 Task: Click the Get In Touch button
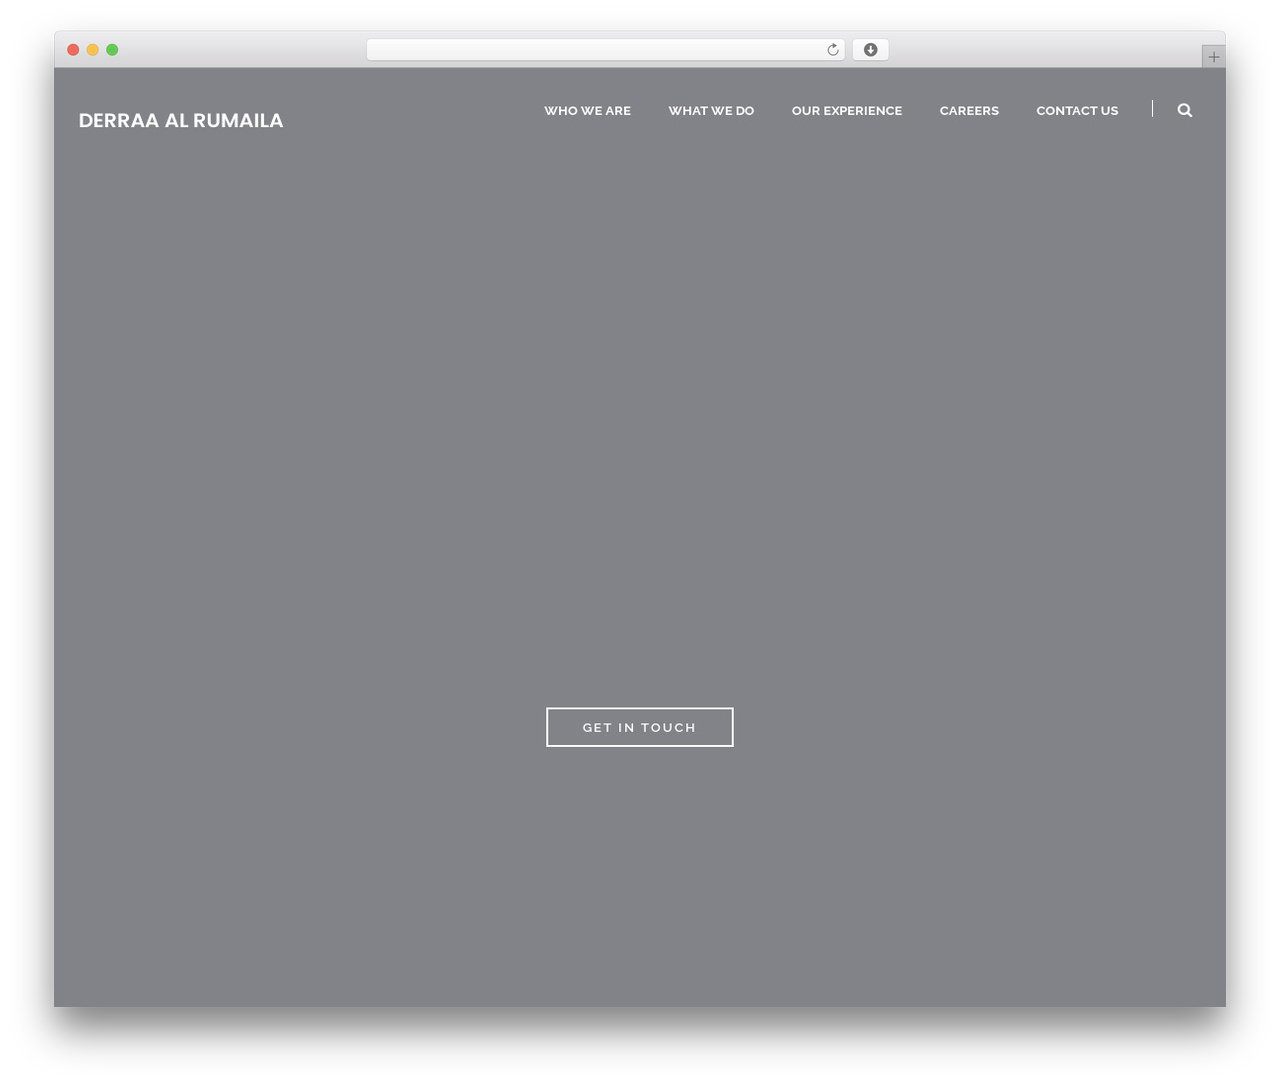pyautogui.click(x=639, y=727)
